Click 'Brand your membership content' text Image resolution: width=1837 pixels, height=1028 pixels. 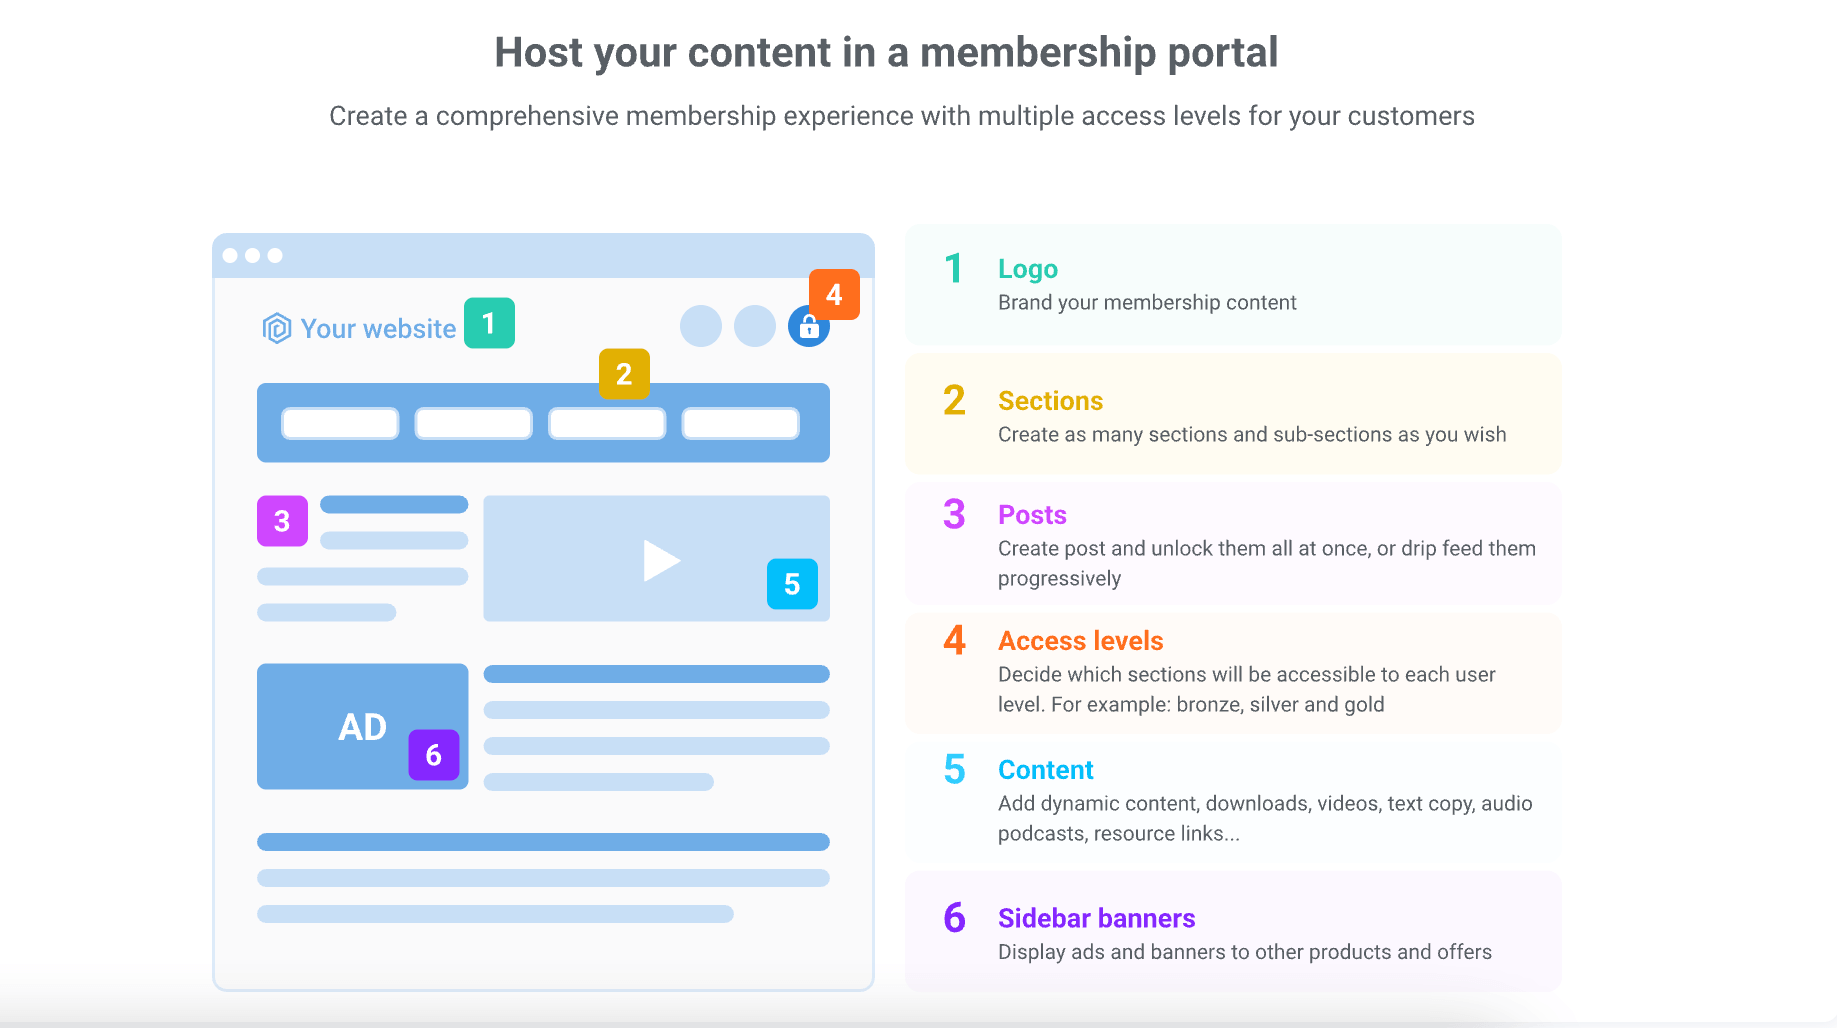point(1147,303)
